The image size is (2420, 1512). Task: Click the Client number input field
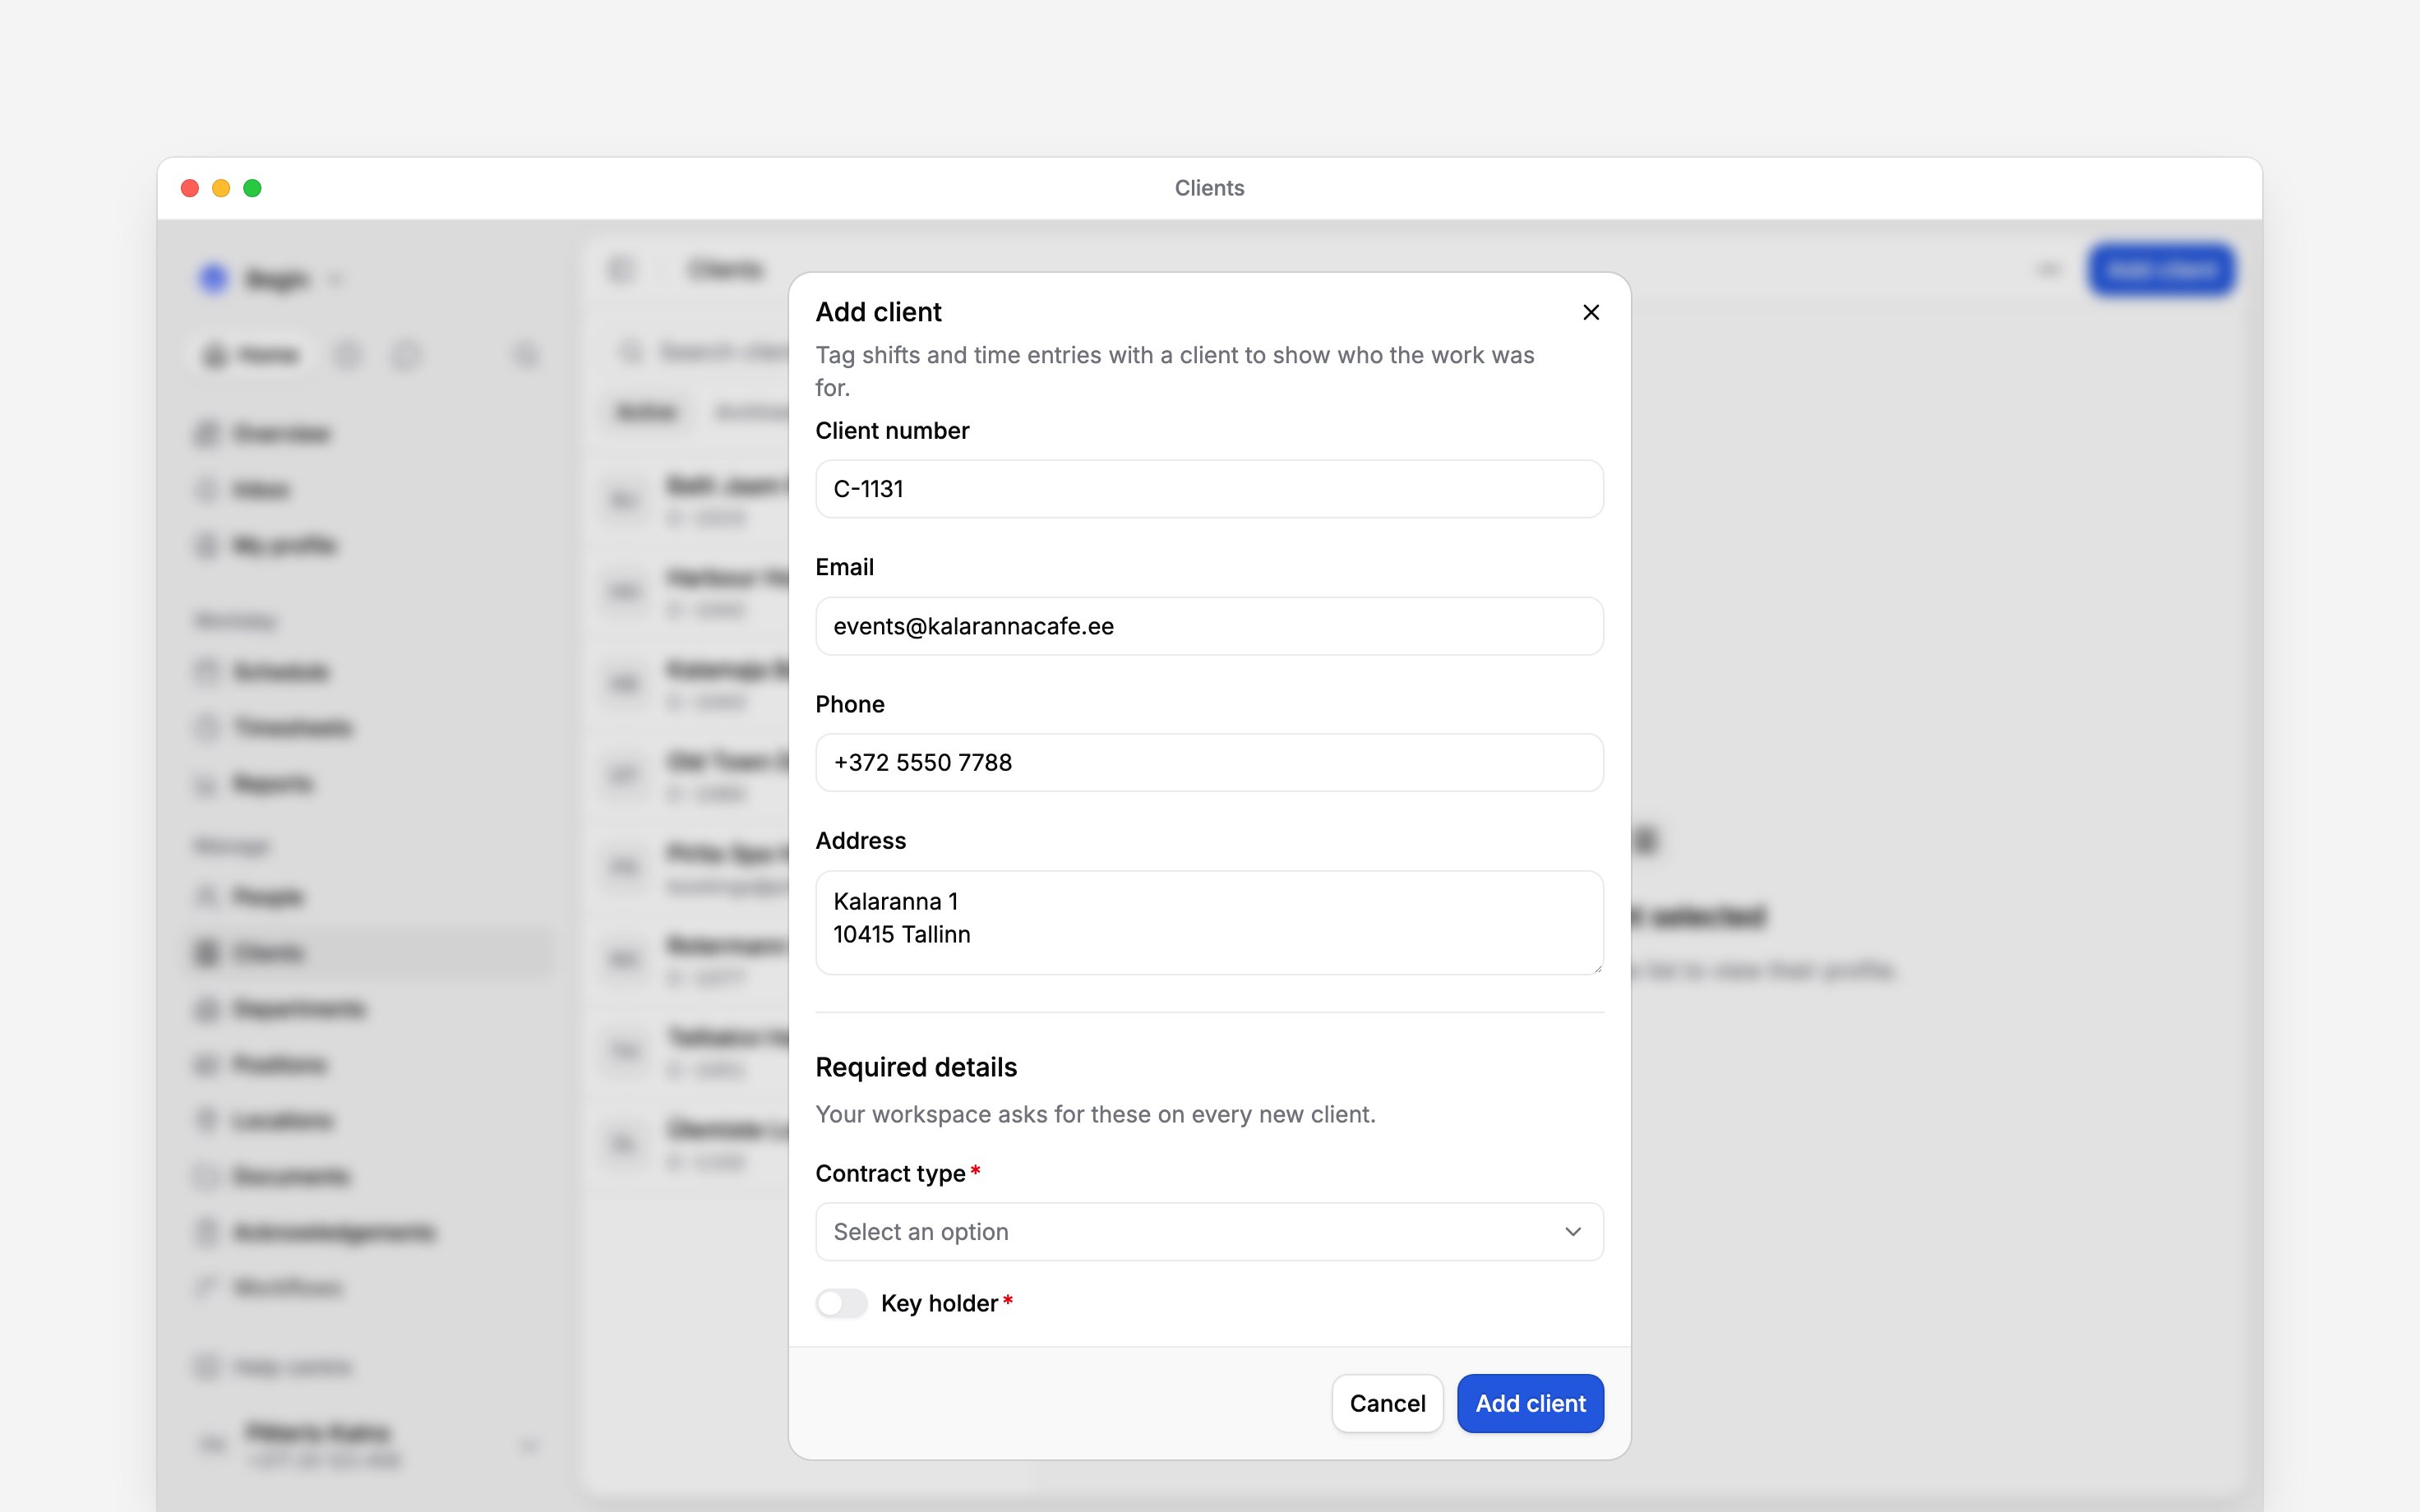point(1209,489)
